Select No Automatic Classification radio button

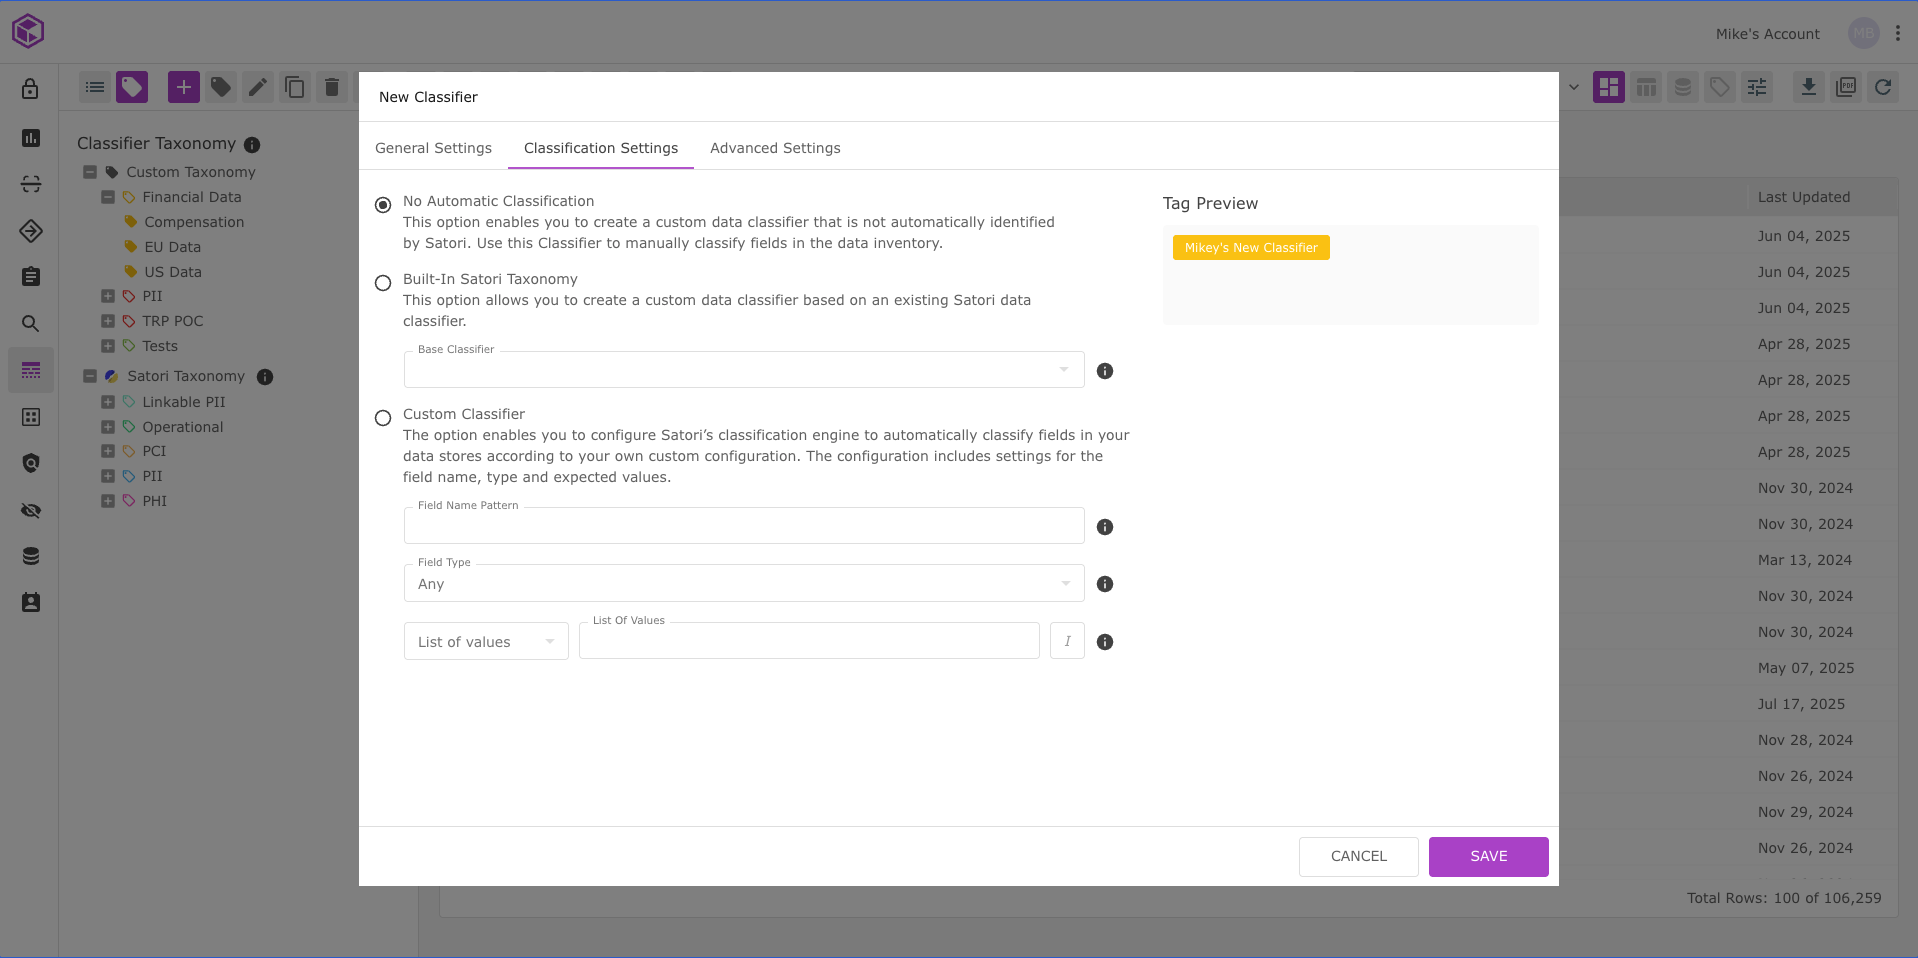click(x=383, y=205)
